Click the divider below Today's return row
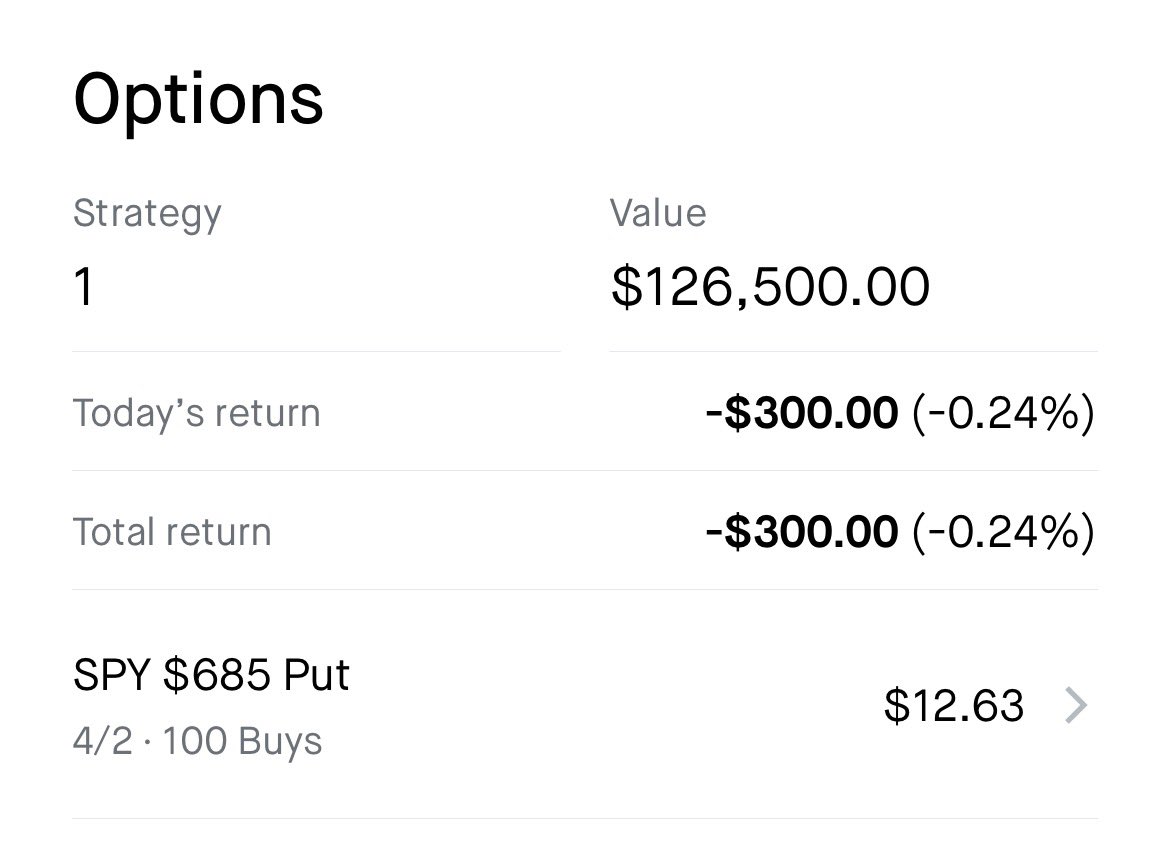 (585, 471)
